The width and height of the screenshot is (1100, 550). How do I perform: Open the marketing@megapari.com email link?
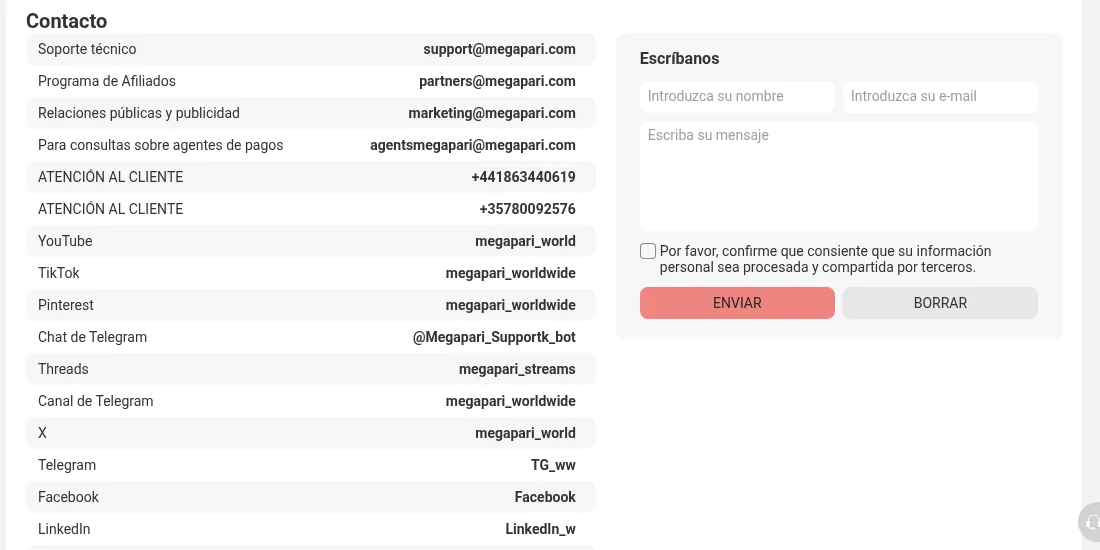[x=492, y=113]
